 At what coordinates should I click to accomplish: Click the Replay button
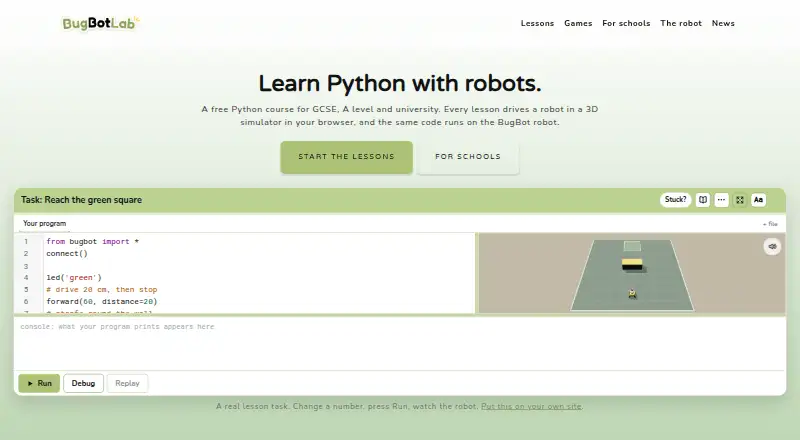[127, 383]
